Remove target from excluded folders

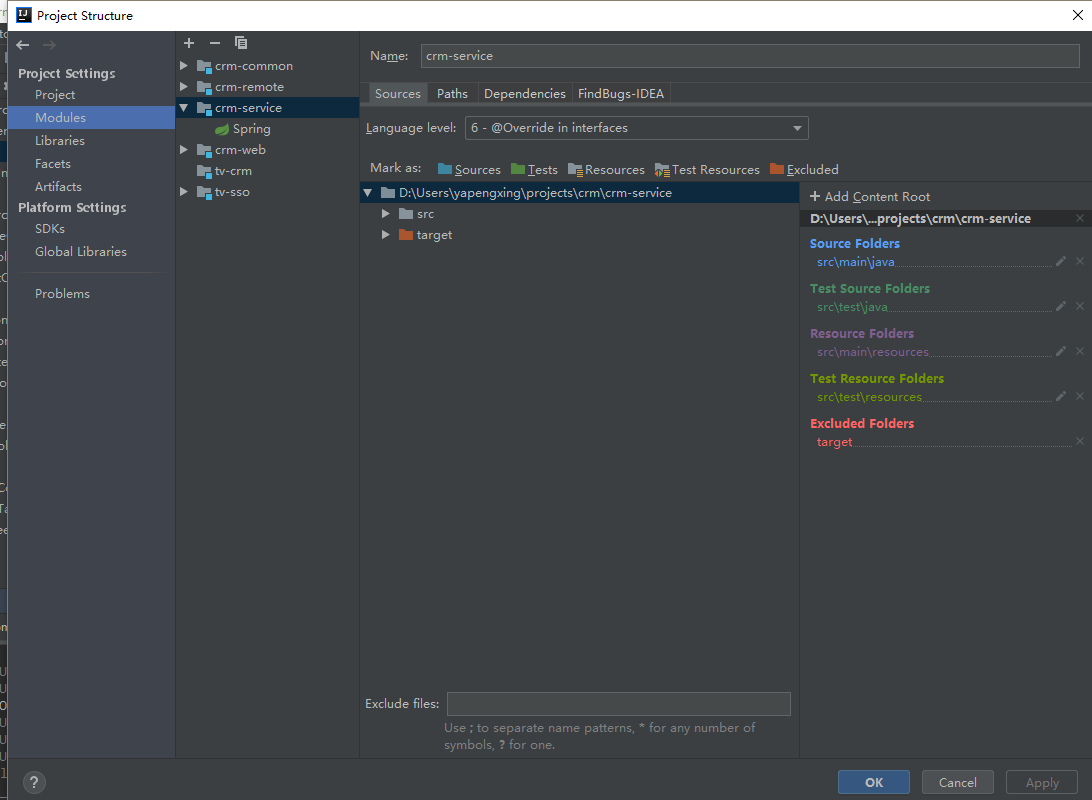pyautogui.click(x=1079, y=441)
